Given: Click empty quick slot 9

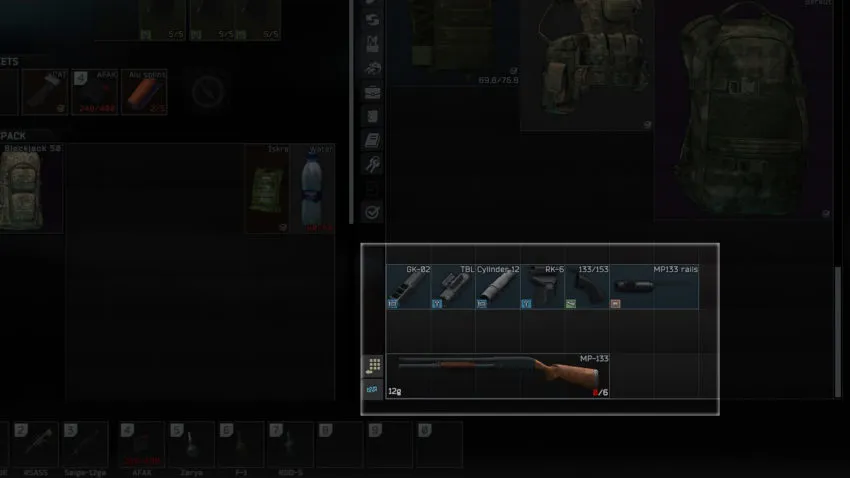Looking at the screenshot, I should (390, 444).
